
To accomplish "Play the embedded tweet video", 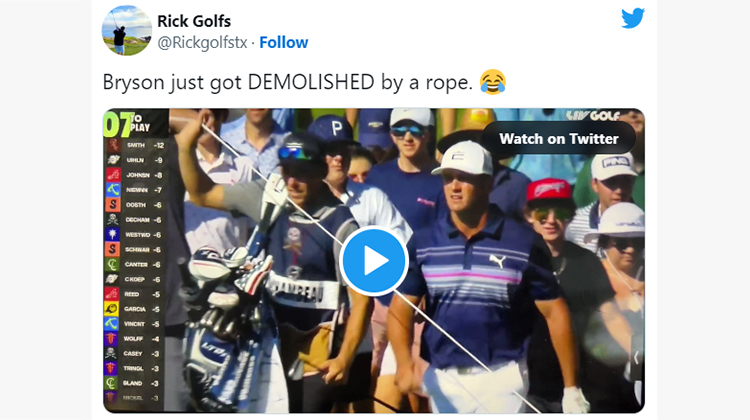I will (x=374, y=261).
